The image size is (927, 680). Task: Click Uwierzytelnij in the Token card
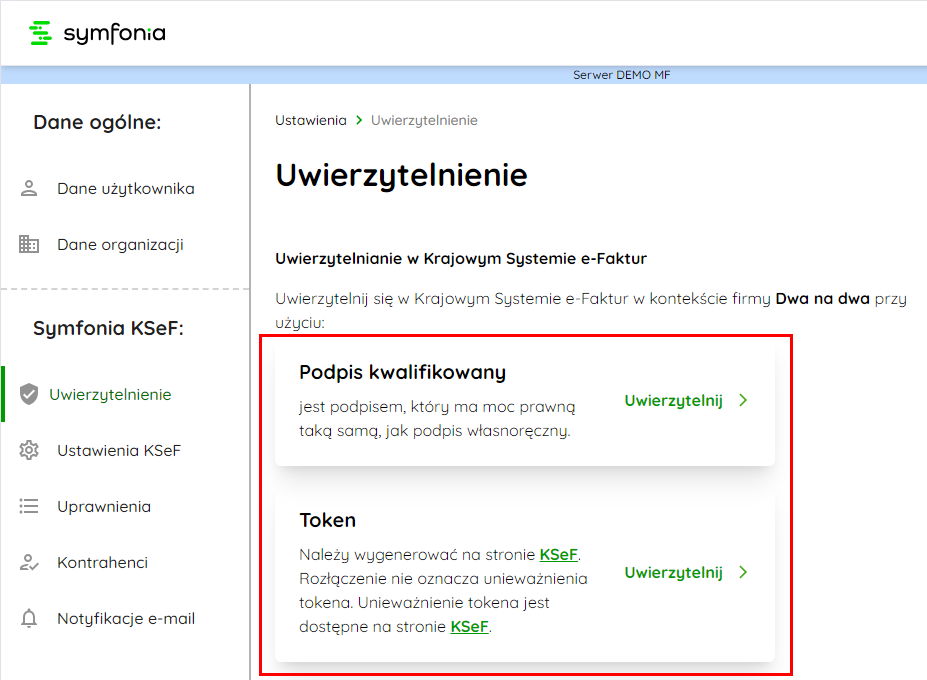coord(673,573)
